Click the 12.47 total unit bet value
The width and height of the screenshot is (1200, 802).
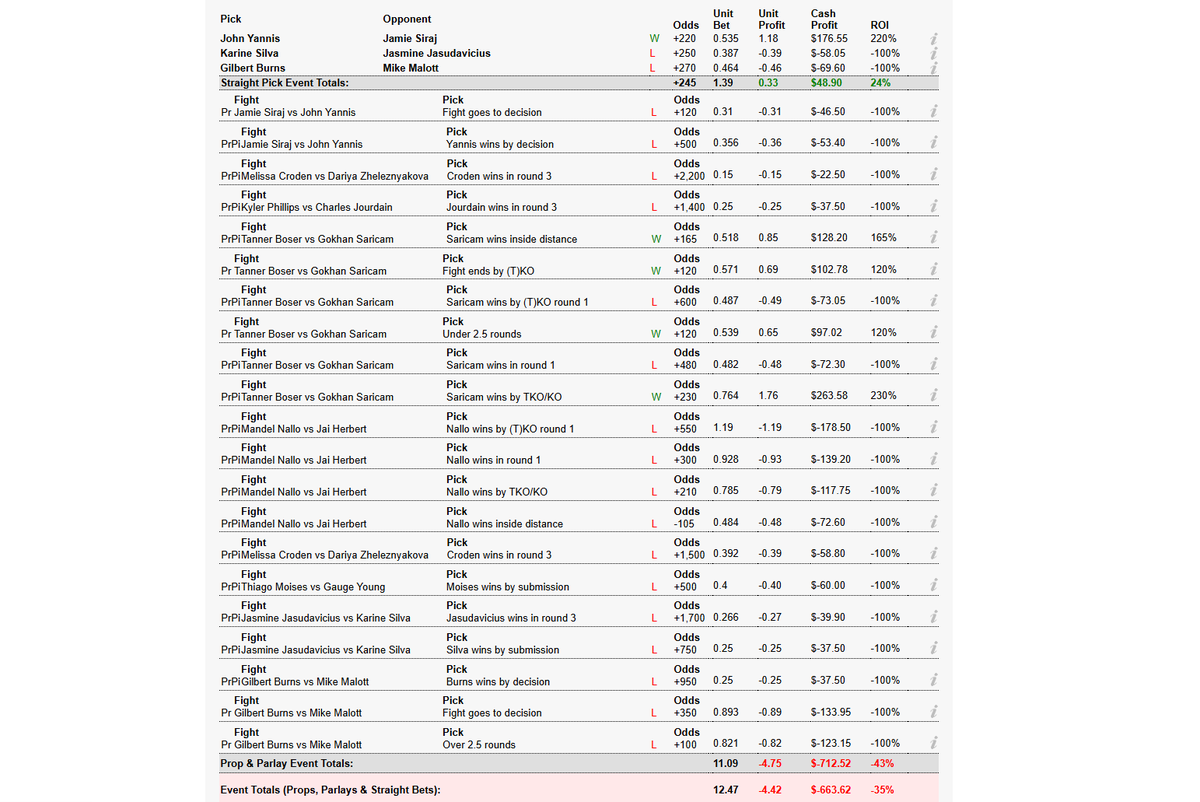725,790
